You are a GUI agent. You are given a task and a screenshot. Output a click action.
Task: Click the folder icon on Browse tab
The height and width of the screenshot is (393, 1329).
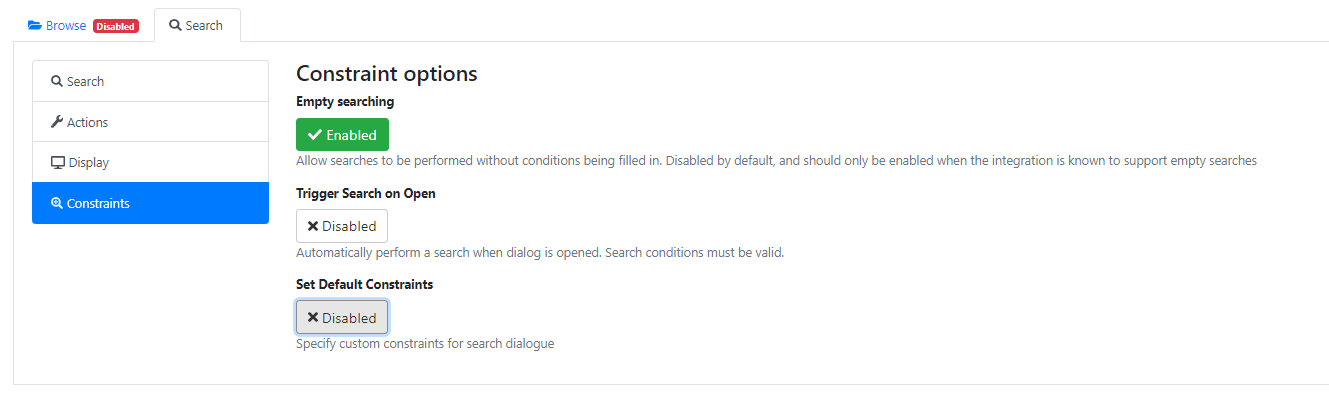[x=35, y=25]
